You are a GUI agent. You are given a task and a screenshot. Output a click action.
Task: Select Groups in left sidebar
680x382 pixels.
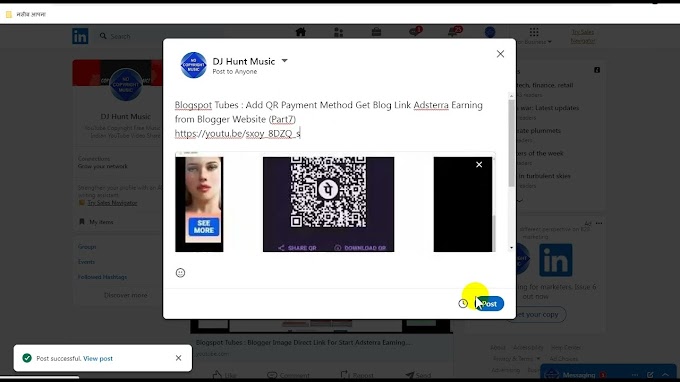click(x=87, y=247)
